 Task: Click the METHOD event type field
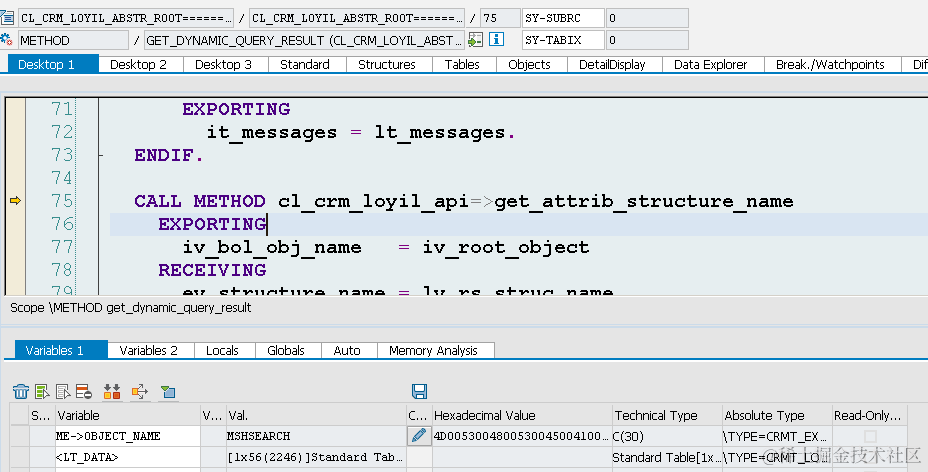point(73,40)
